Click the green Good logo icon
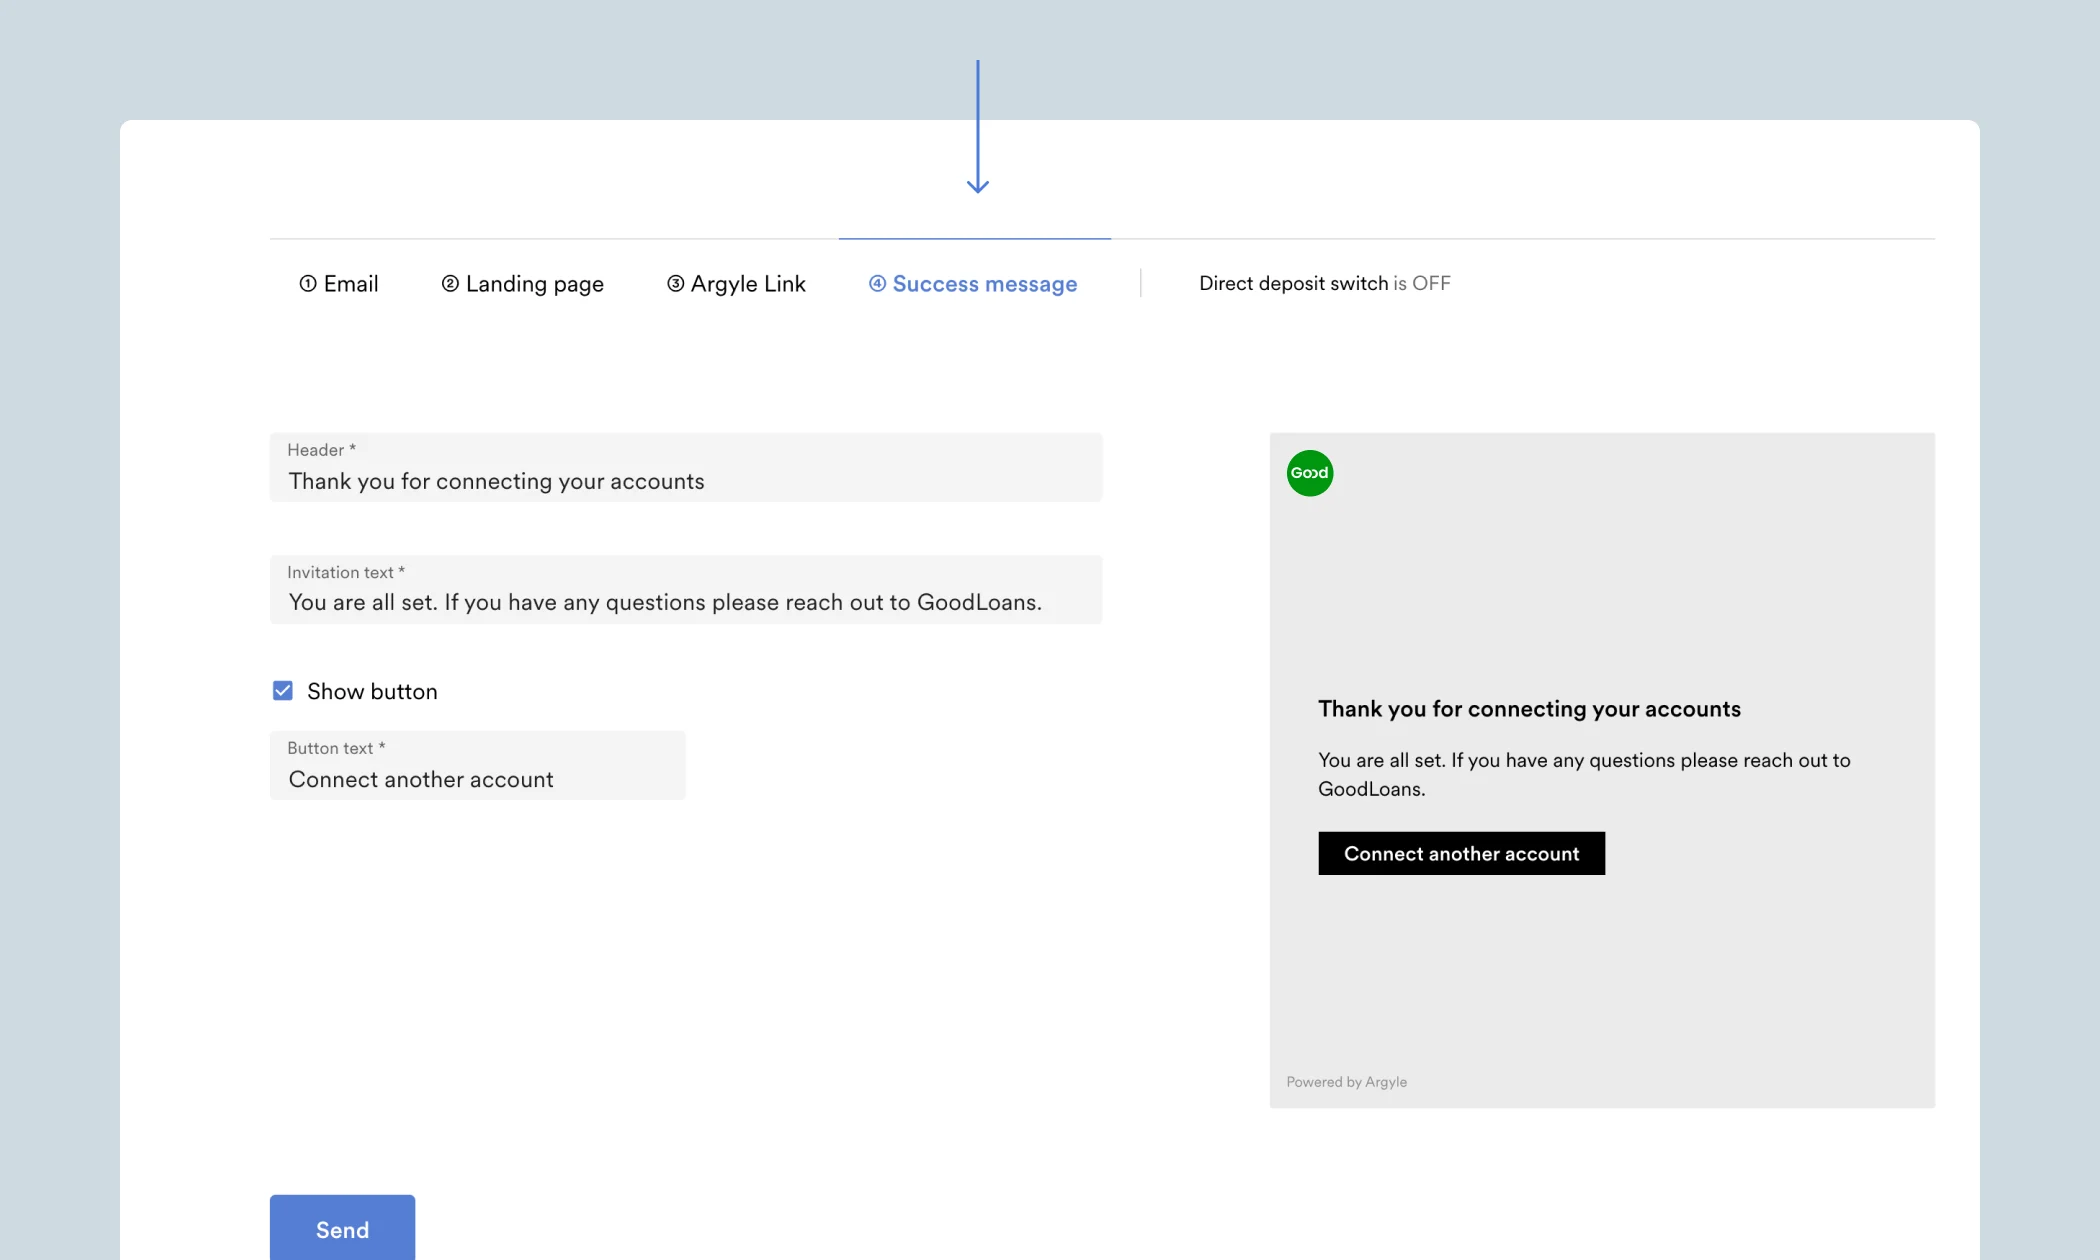This screenshot has height=1260, width=2100. coord(1310,473)
